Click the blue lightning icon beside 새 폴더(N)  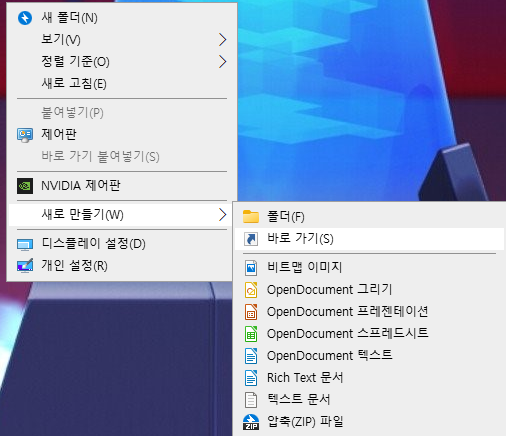click(x=25, y=18)
